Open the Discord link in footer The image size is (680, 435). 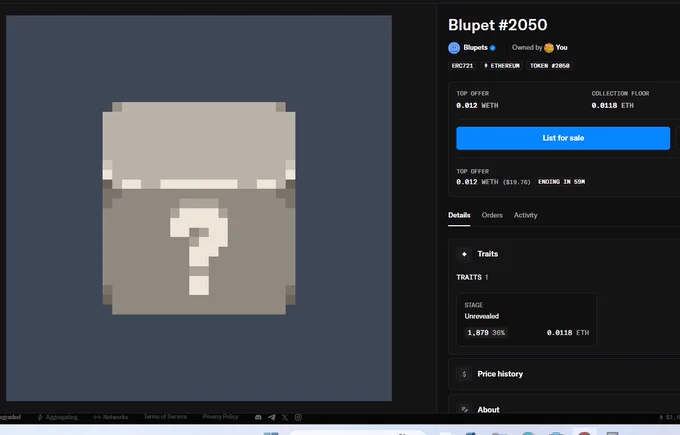(258, 417)
